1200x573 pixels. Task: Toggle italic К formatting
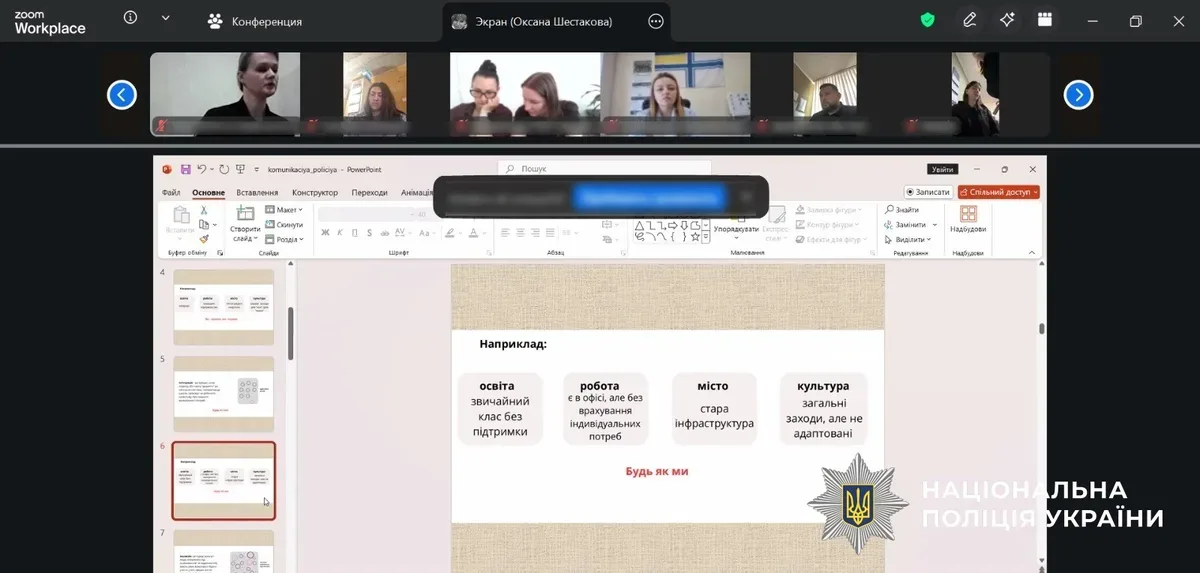[340, 233]
